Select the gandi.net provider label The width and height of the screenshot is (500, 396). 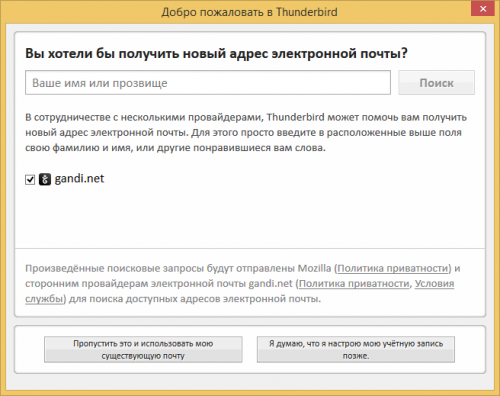click(x=79, y=179)
